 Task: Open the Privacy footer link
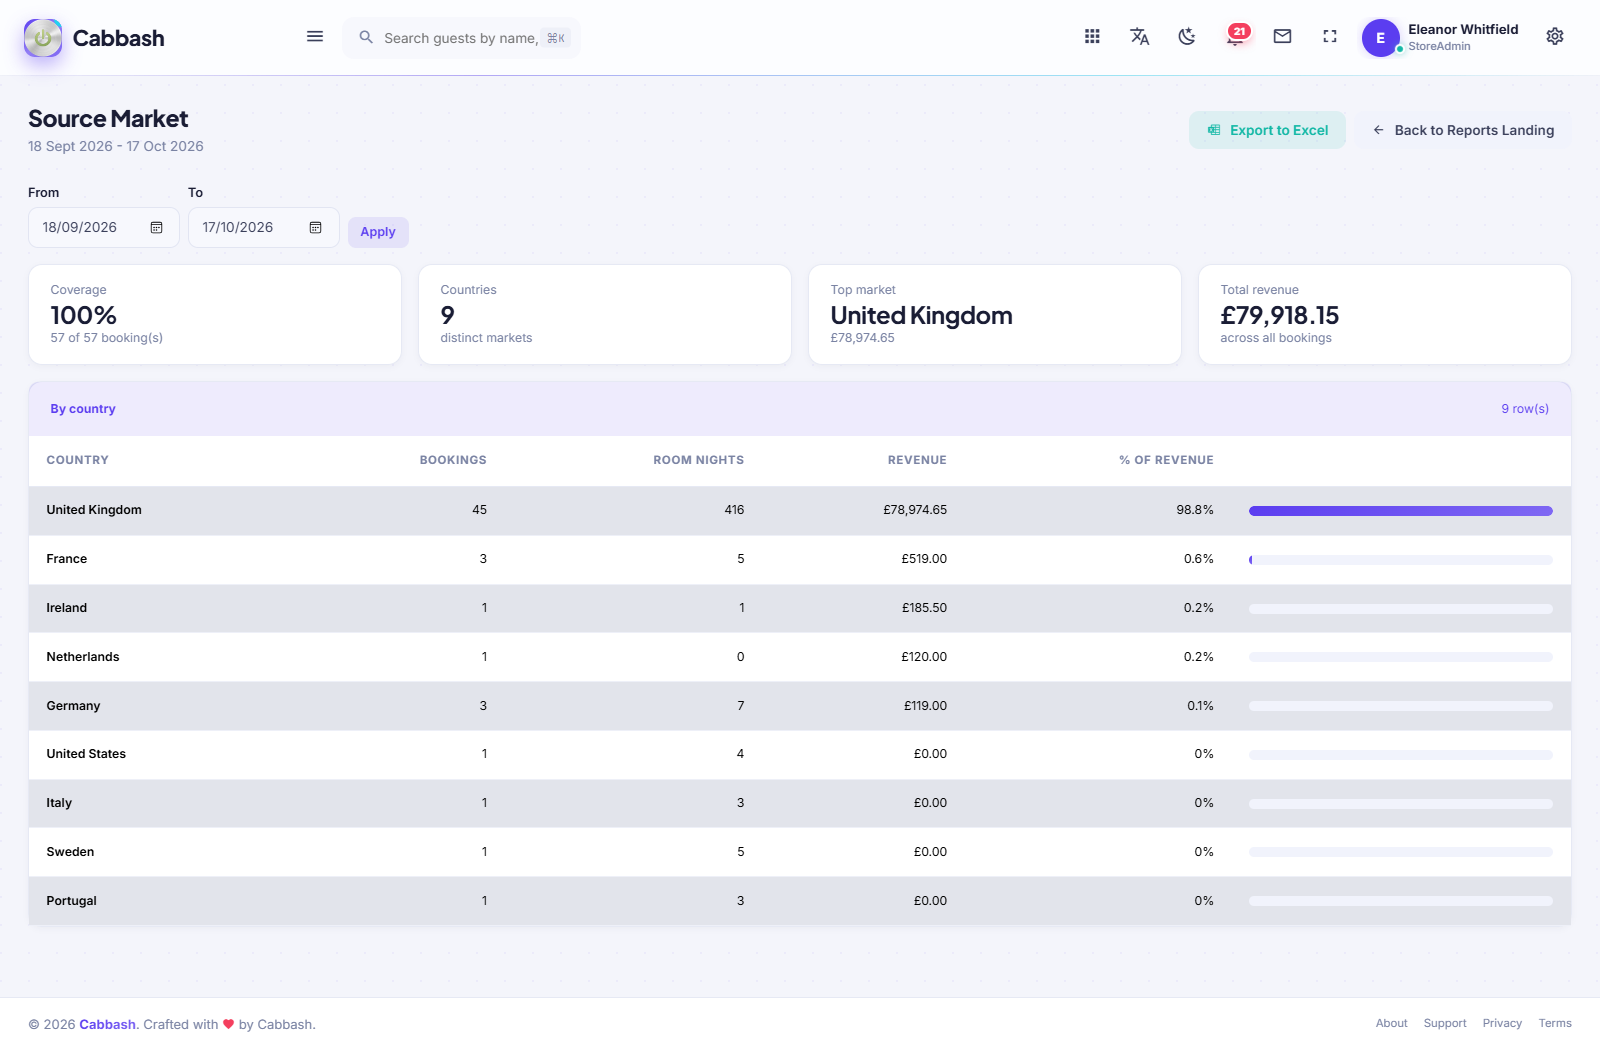(1502, 1023)
